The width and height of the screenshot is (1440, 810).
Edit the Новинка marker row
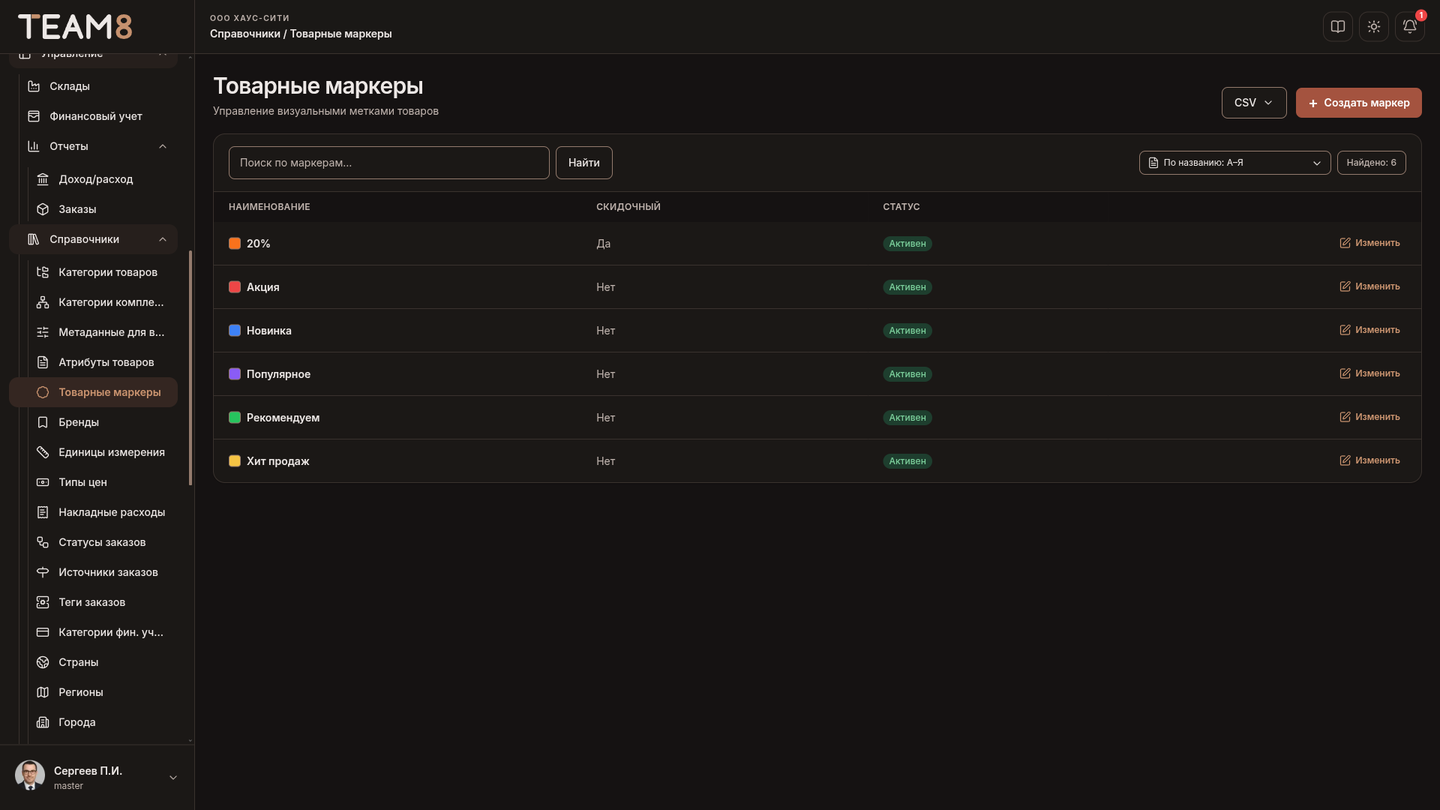point(1370,330)
